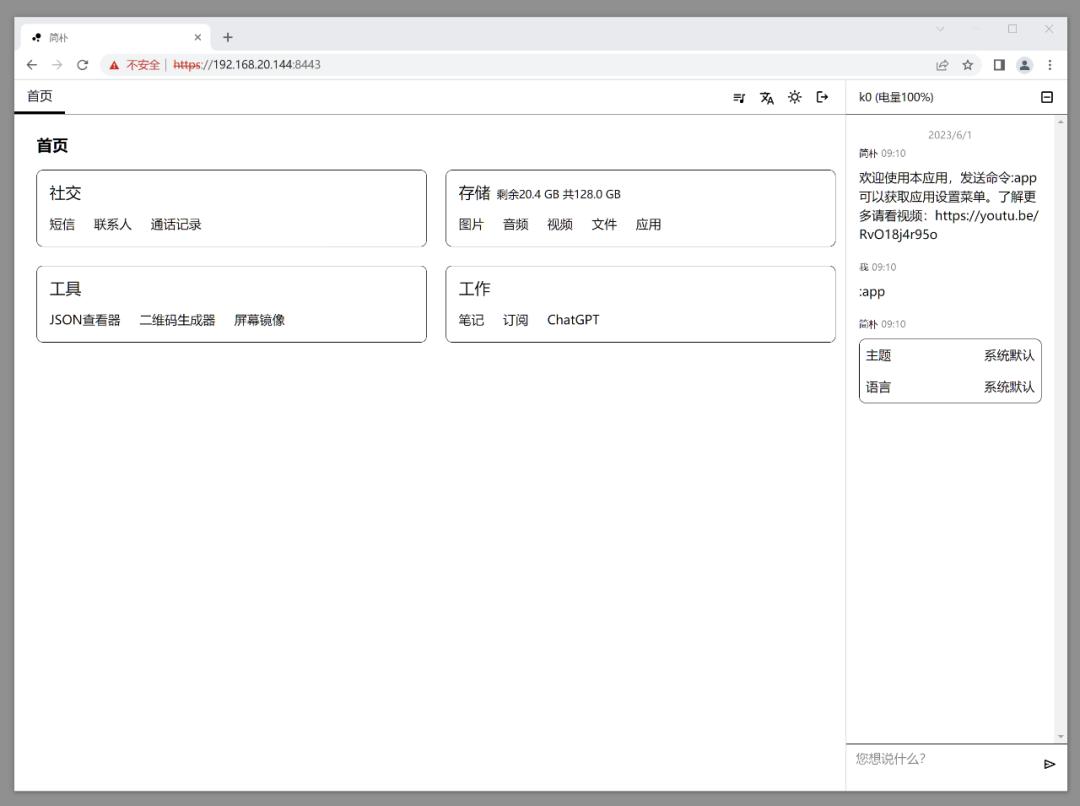
Task: Click the brightness theme icon
Action: [x=794, y=97]
